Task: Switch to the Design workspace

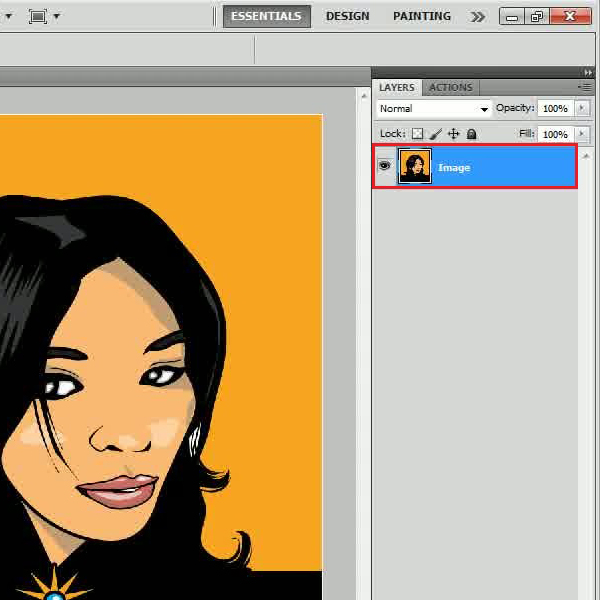Action: (347, 16)
